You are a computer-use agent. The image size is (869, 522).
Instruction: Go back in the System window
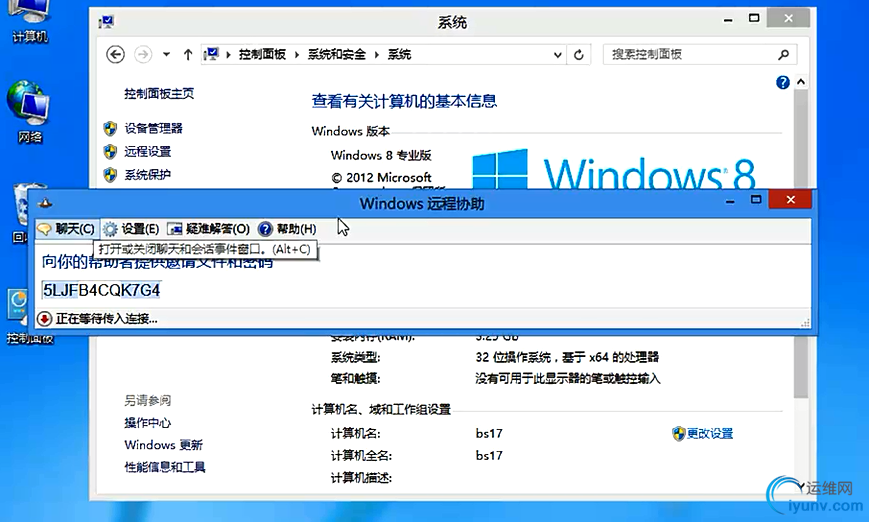[x=115, y=54]
